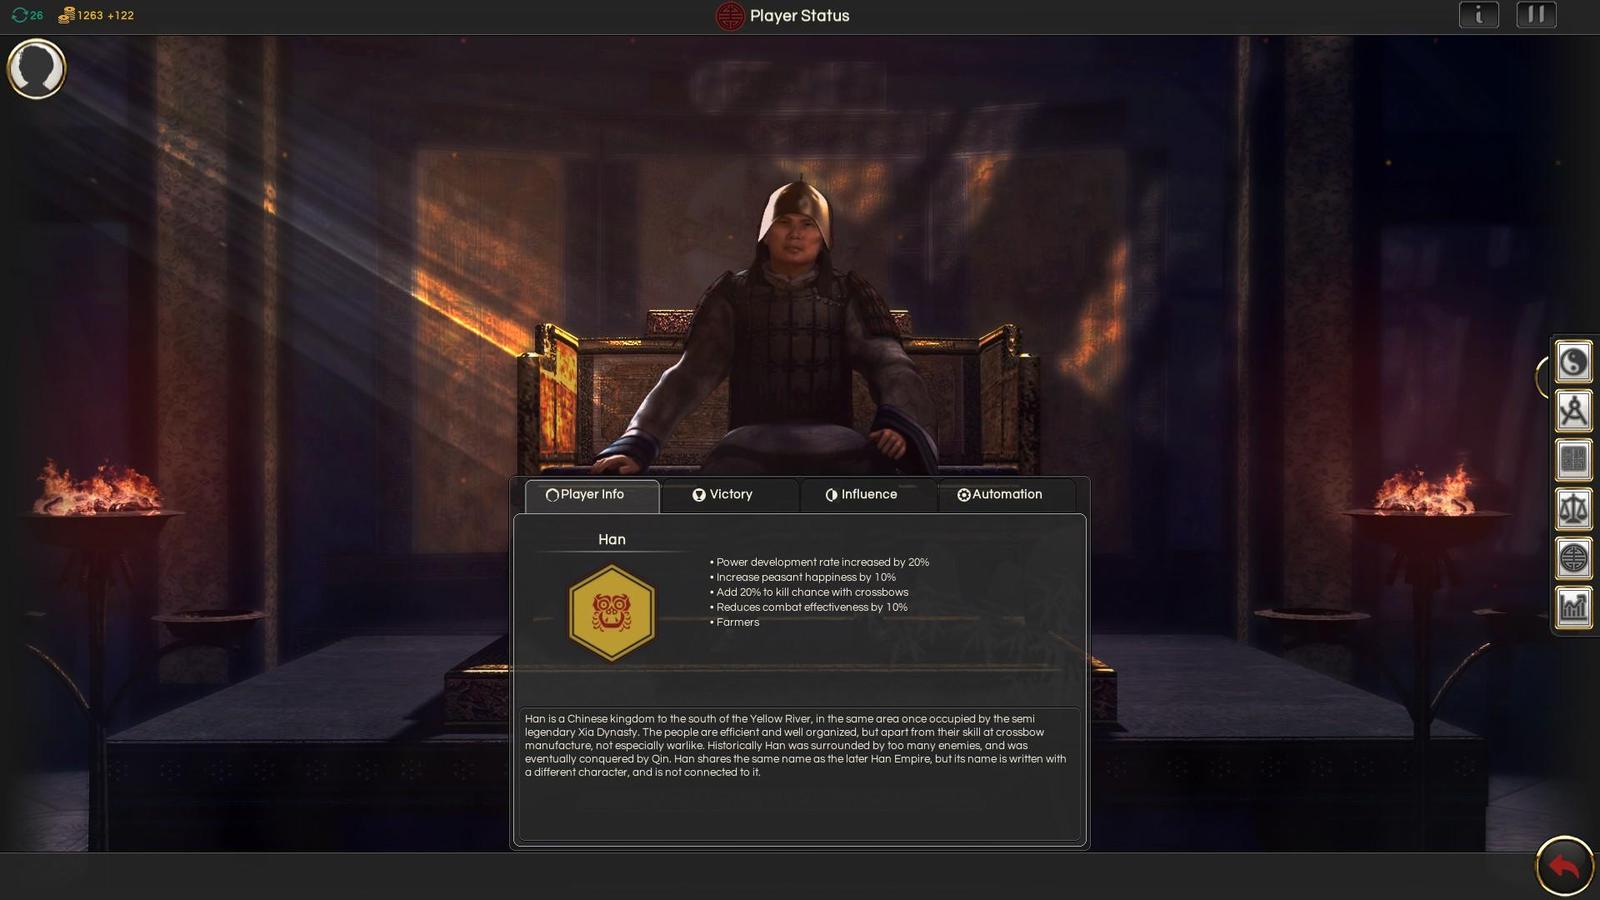Click the red back arrow button

pyautogui.click(x=1564, y=866)
